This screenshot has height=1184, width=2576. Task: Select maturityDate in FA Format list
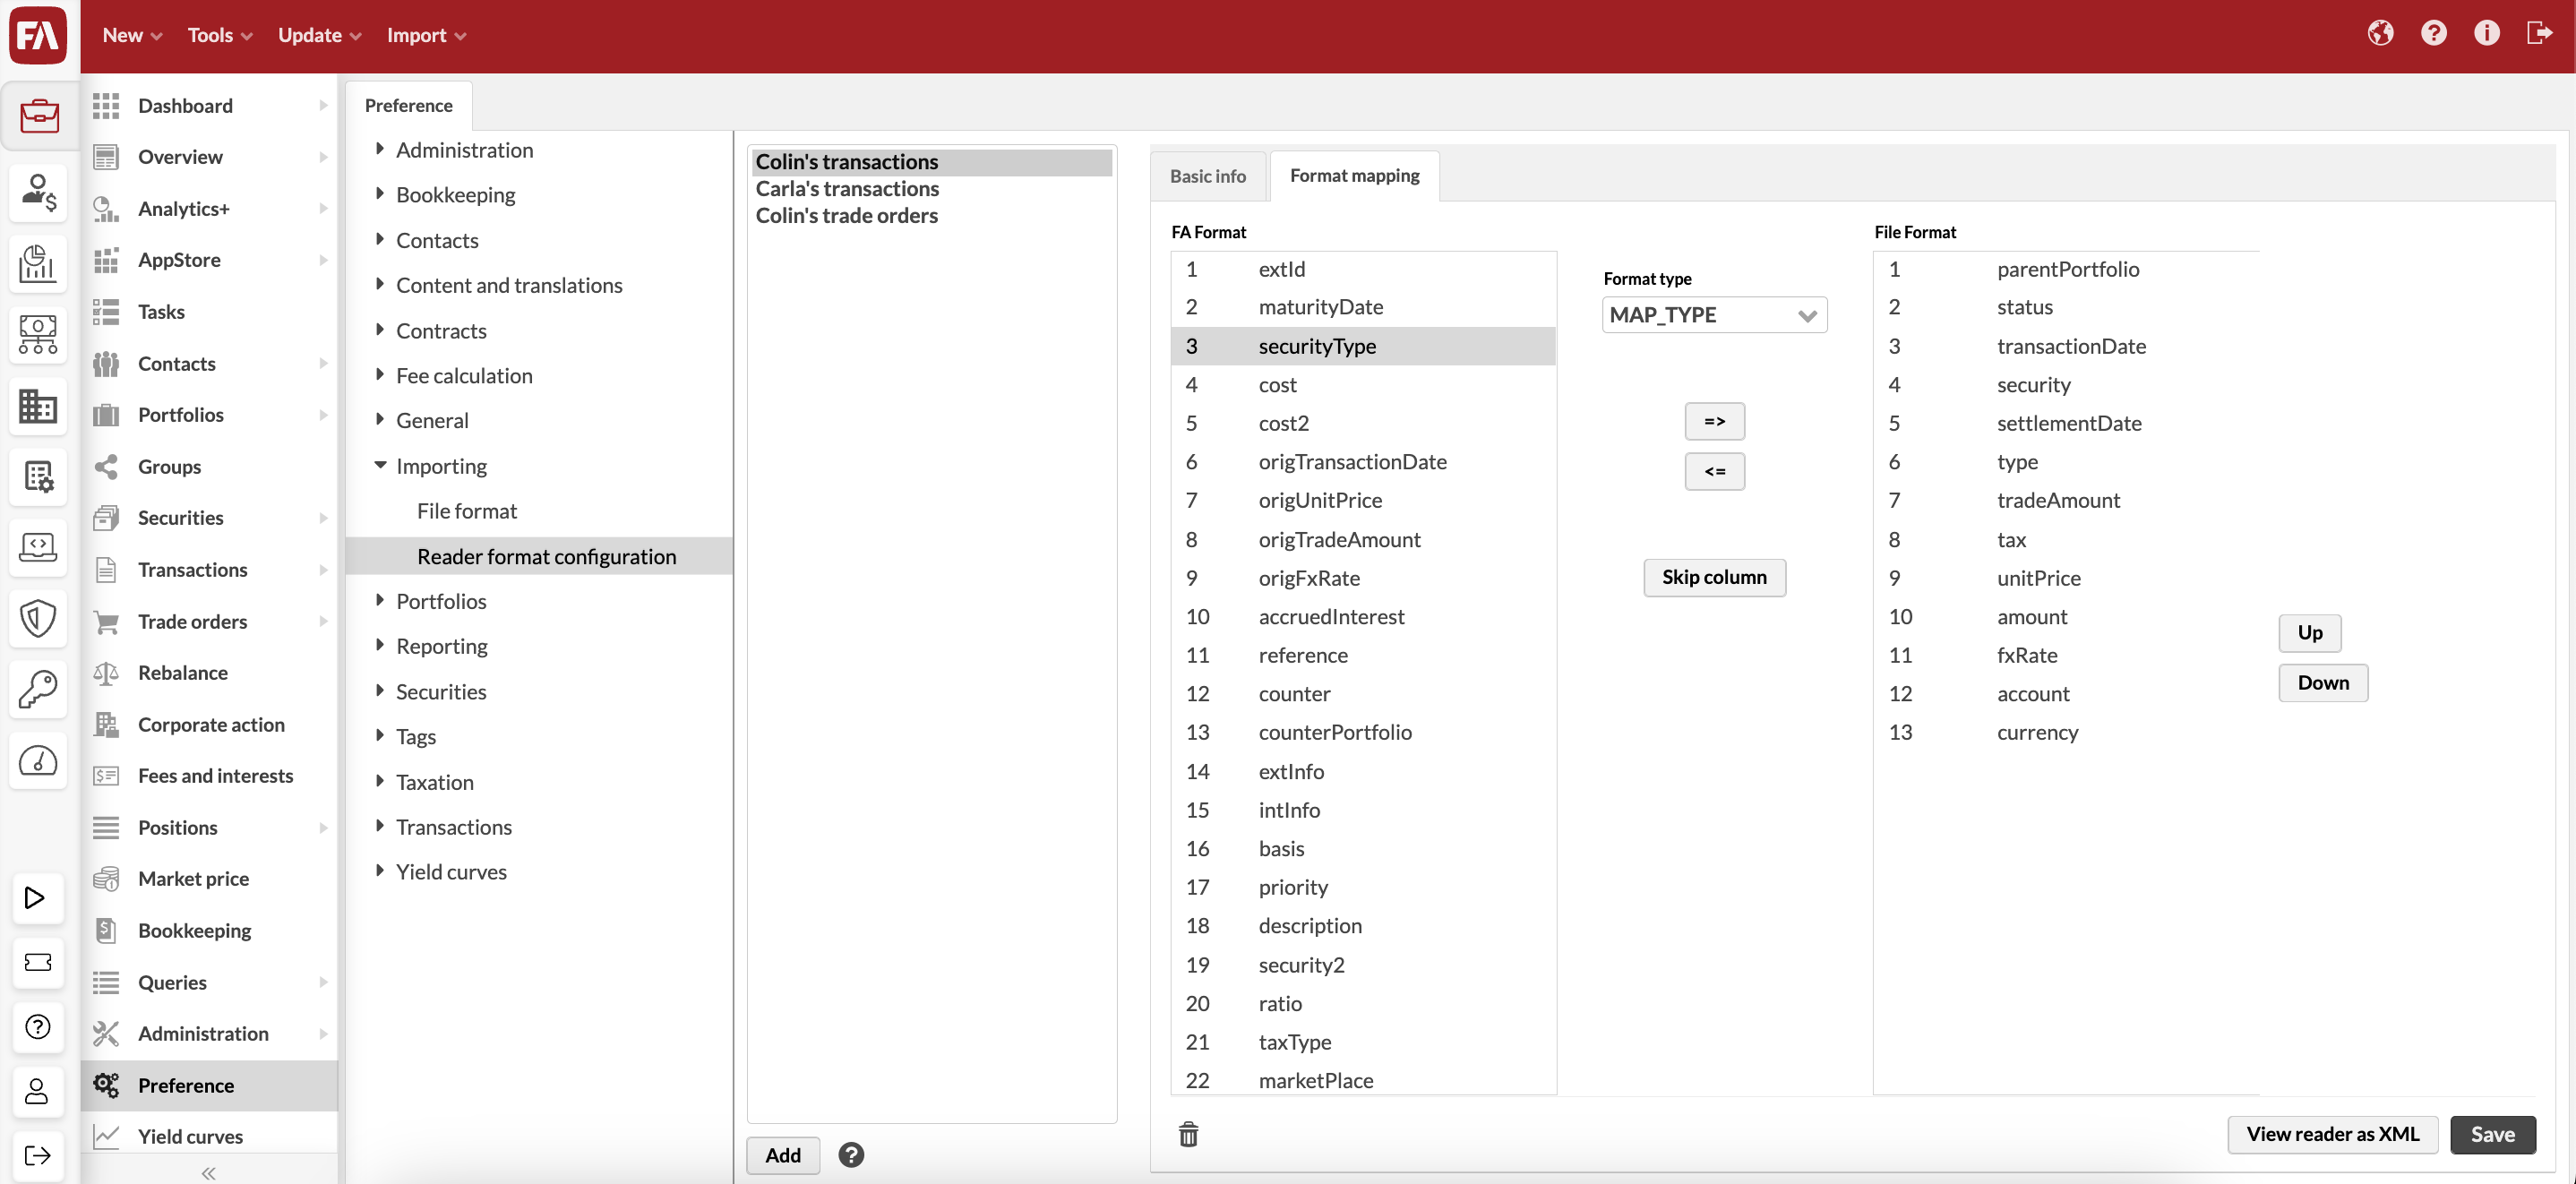pos(1363,307)
